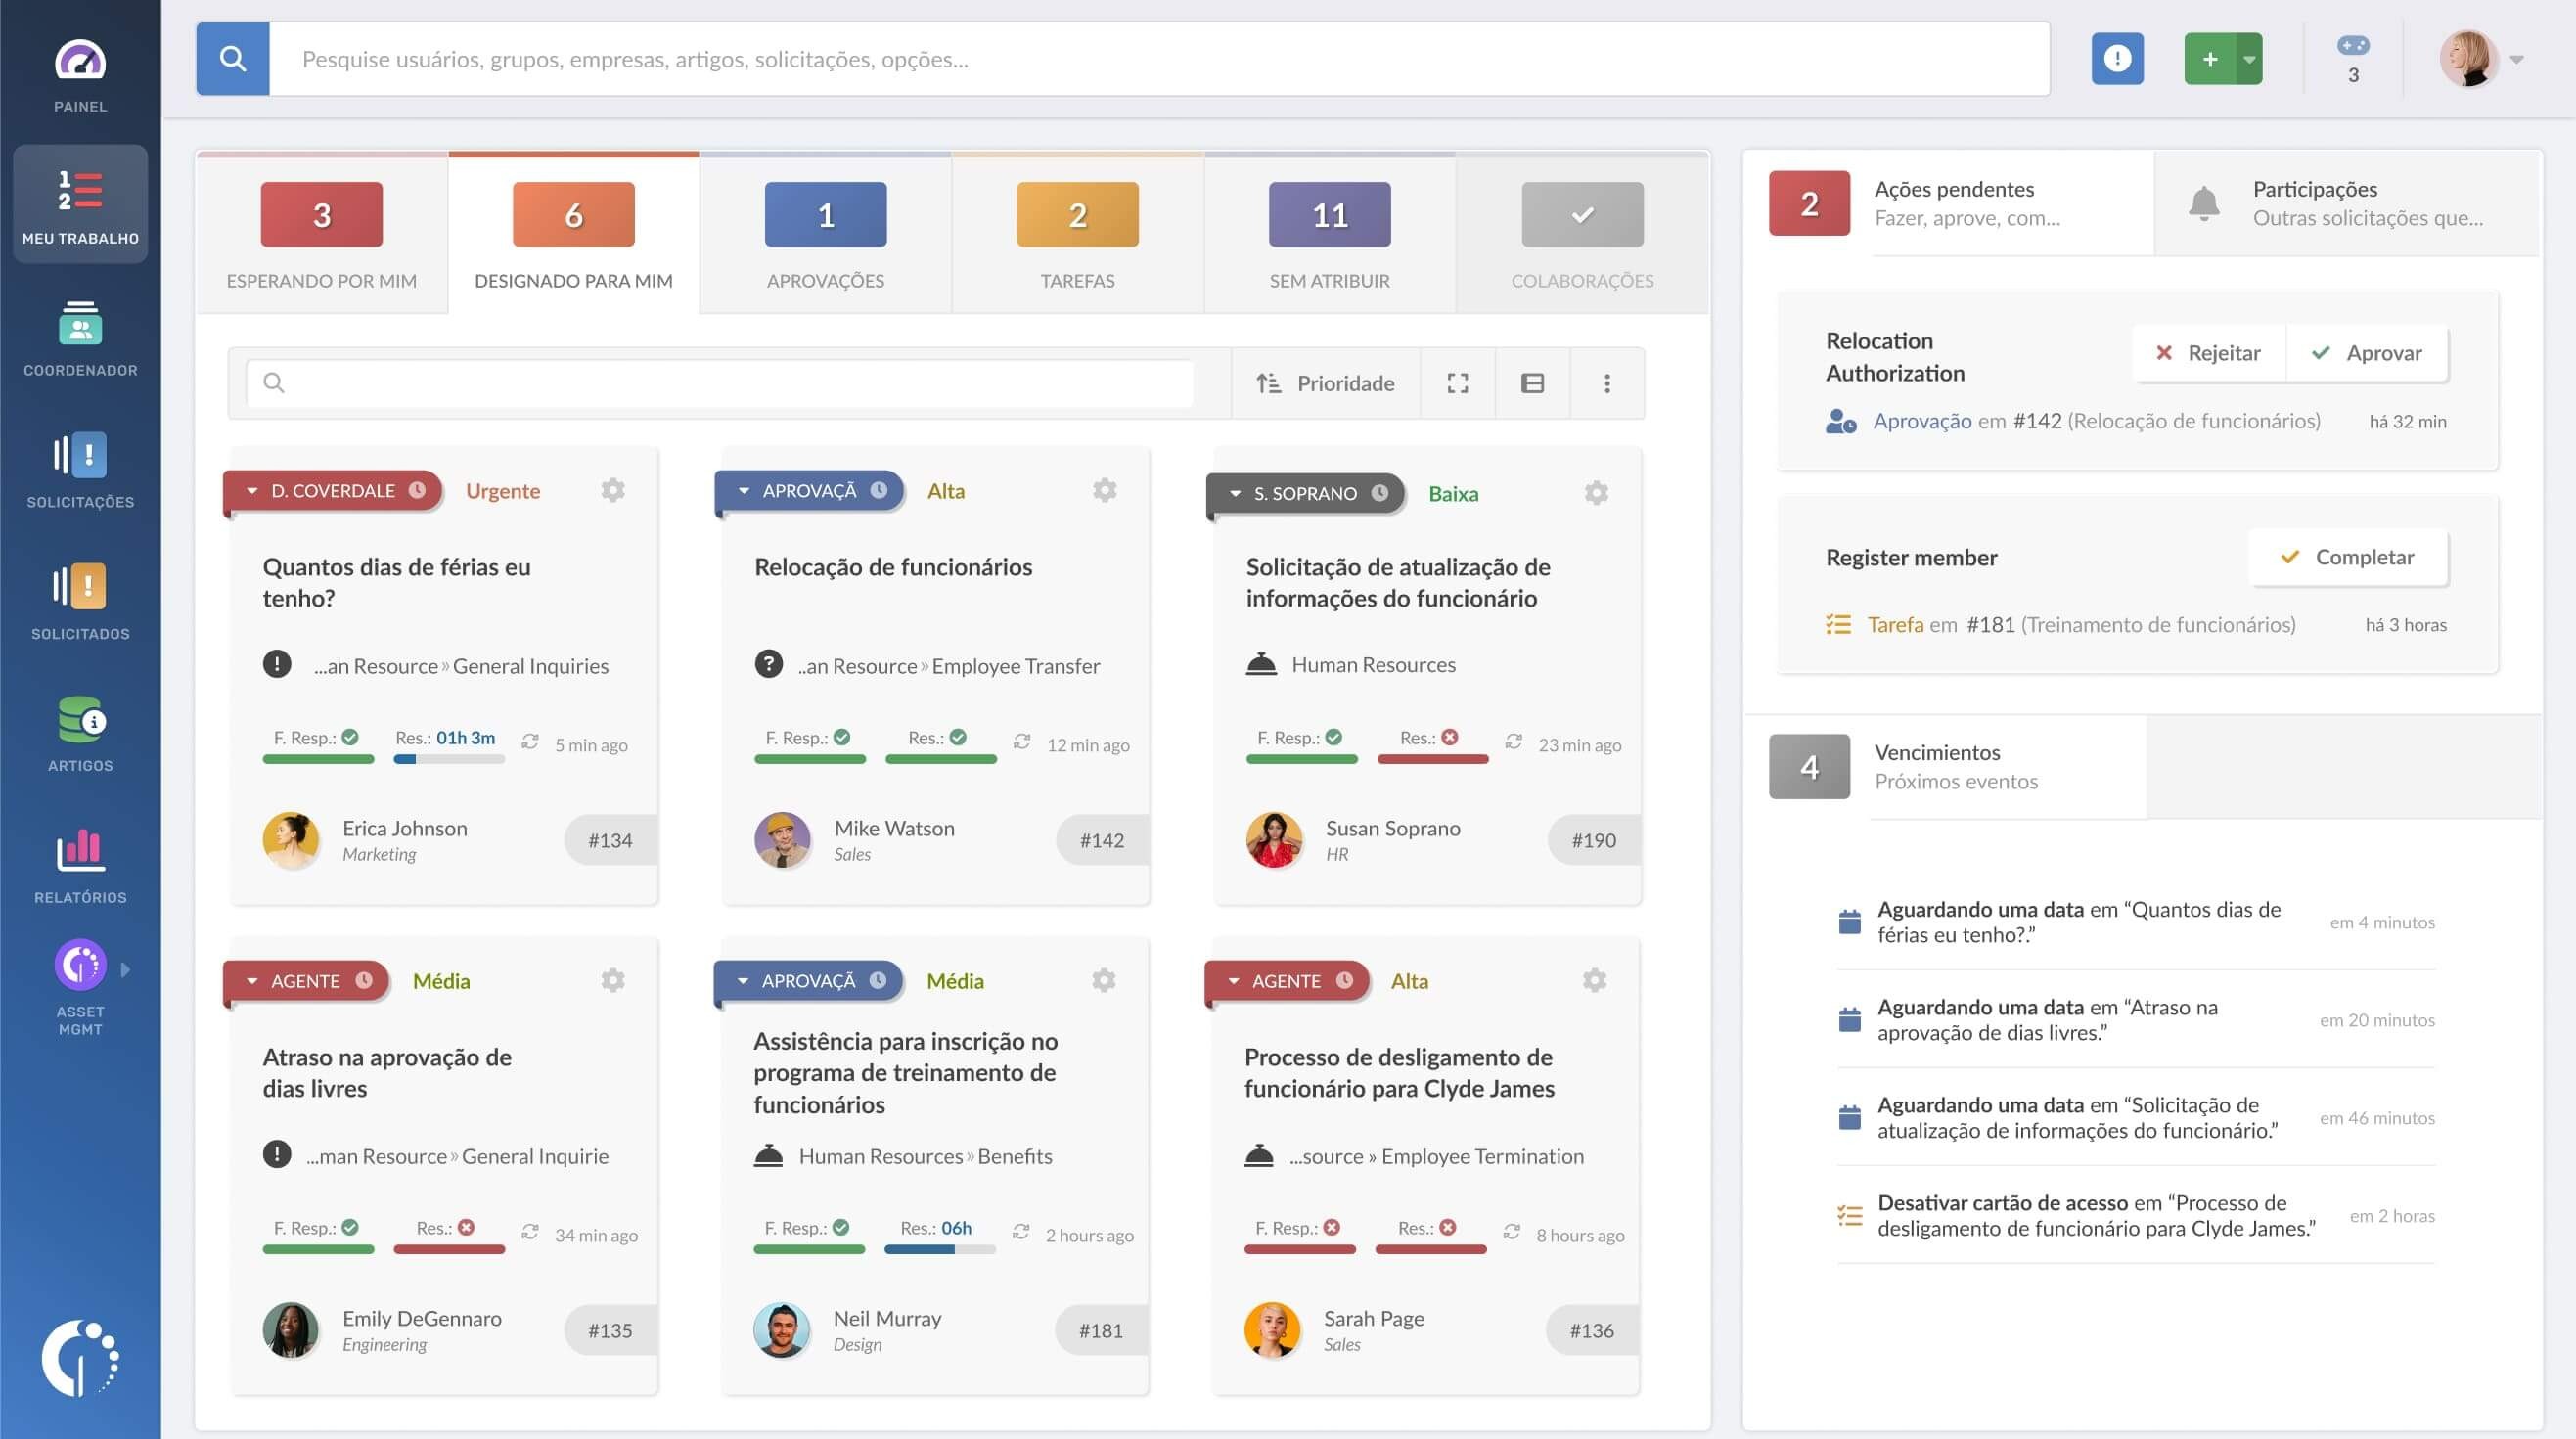Image resolution: width=2576 pixels, height=1439 pixels.
Task: Open the user profile avatar menu
Action: 2470,59
